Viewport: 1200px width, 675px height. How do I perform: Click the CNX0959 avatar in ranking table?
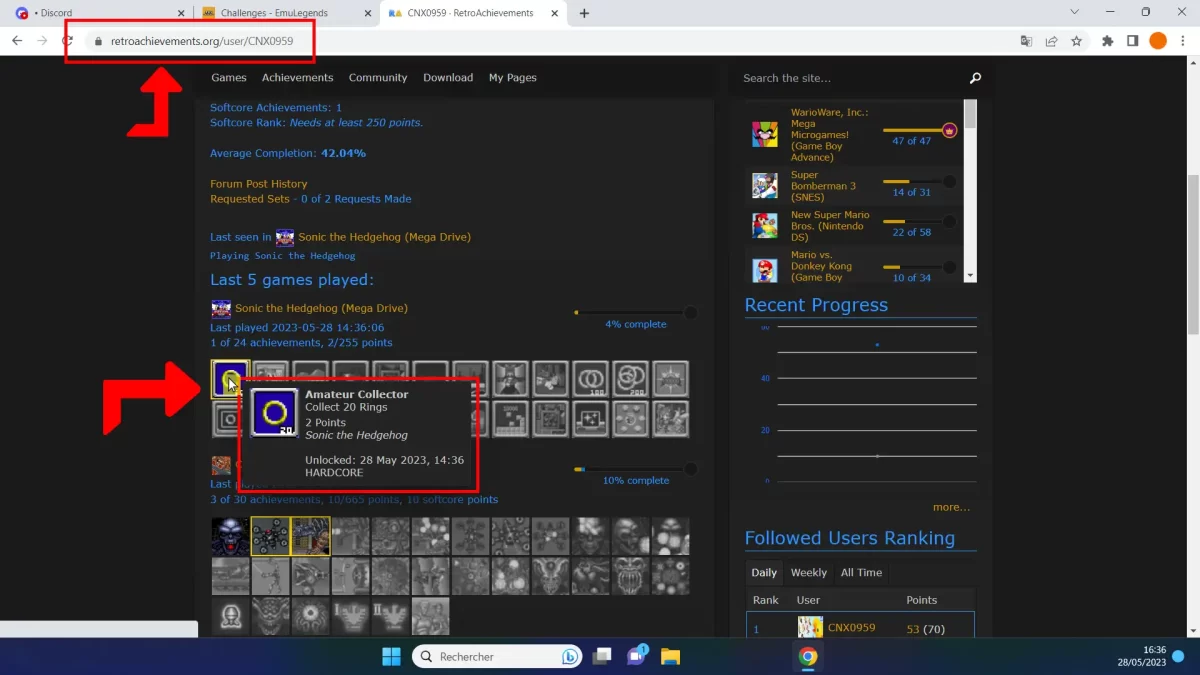coord(810,628)
